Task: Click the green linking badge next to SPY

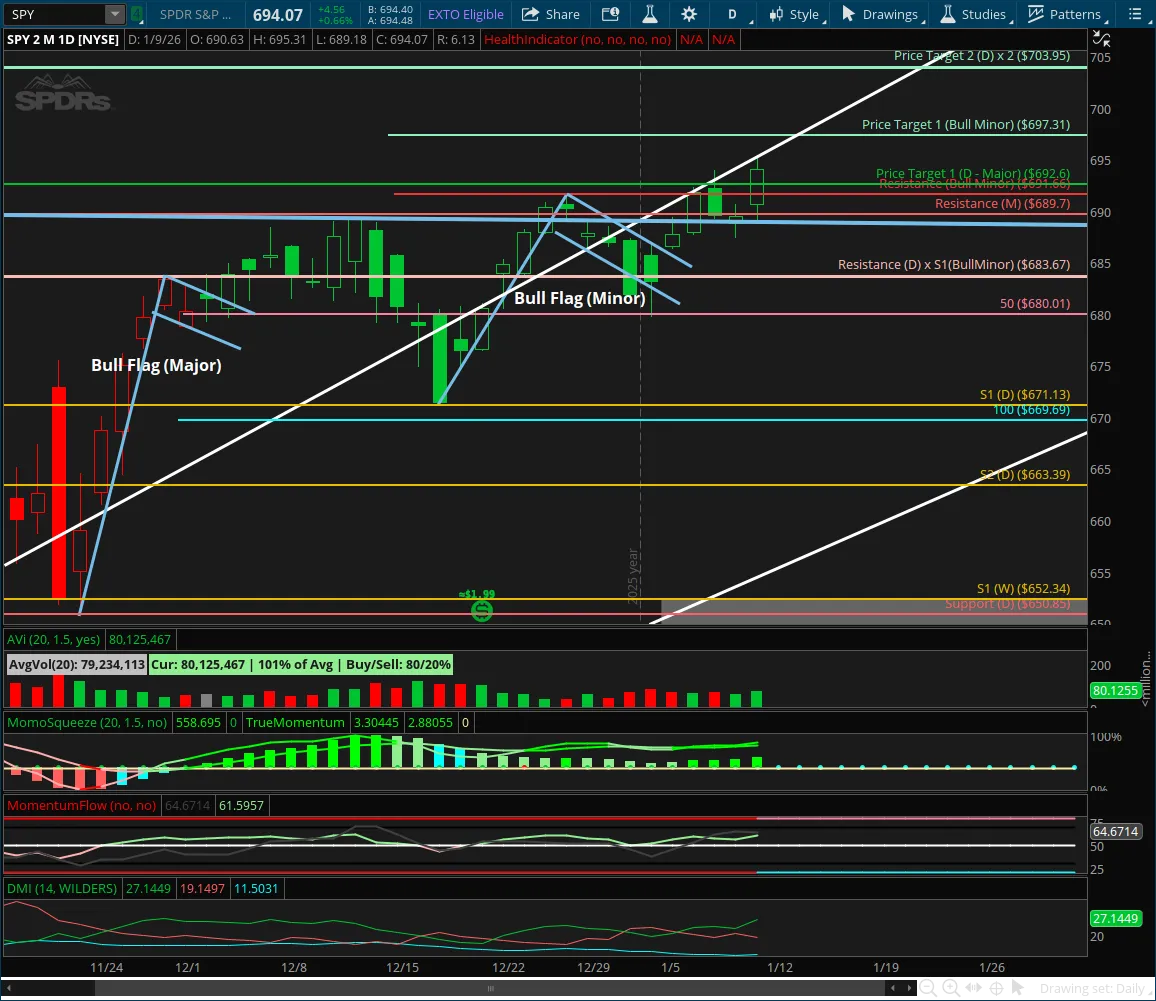Action: (137, 14)
